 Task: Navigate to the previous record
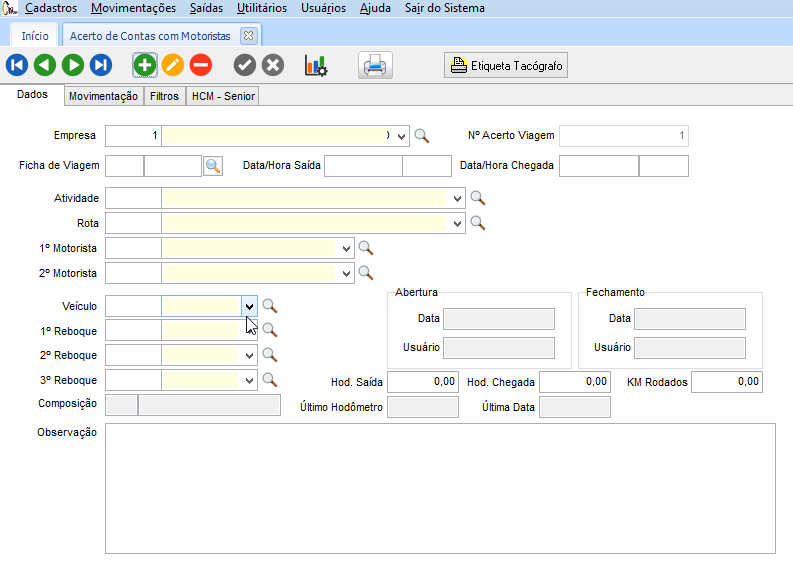tap(44, 66)
